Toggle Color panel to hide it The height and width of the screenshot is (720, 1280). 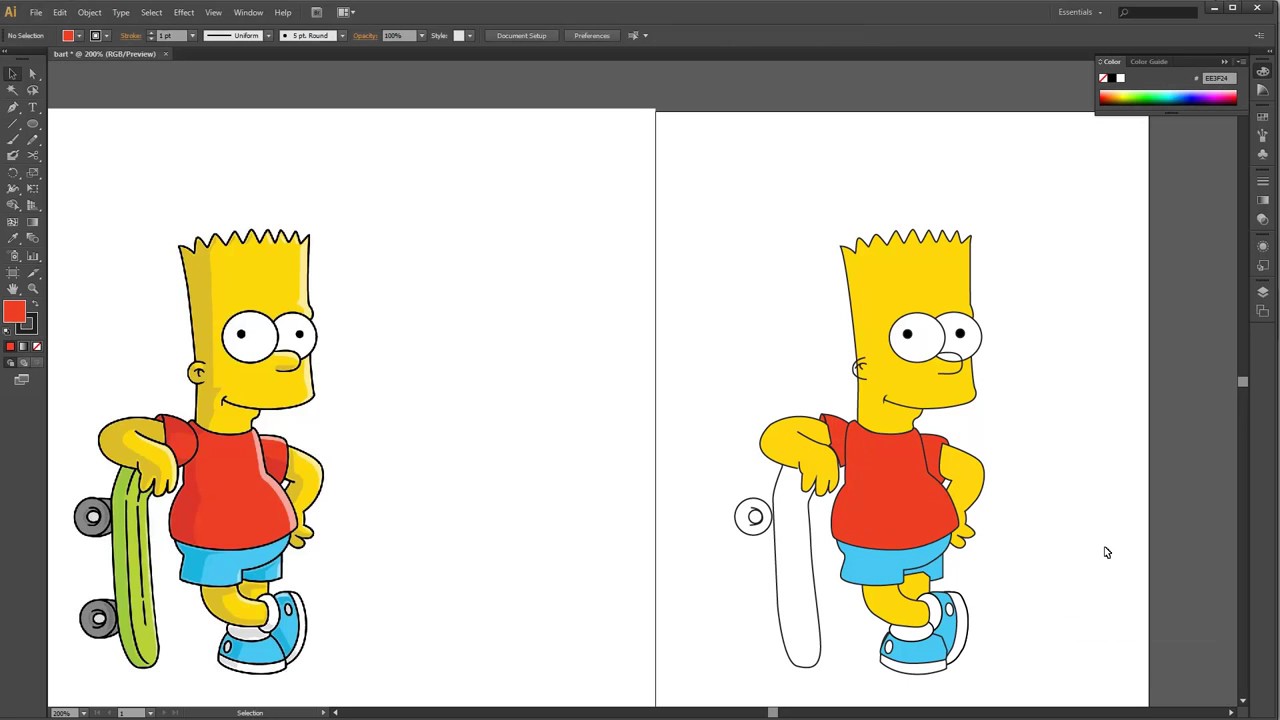pos(1112,61)
